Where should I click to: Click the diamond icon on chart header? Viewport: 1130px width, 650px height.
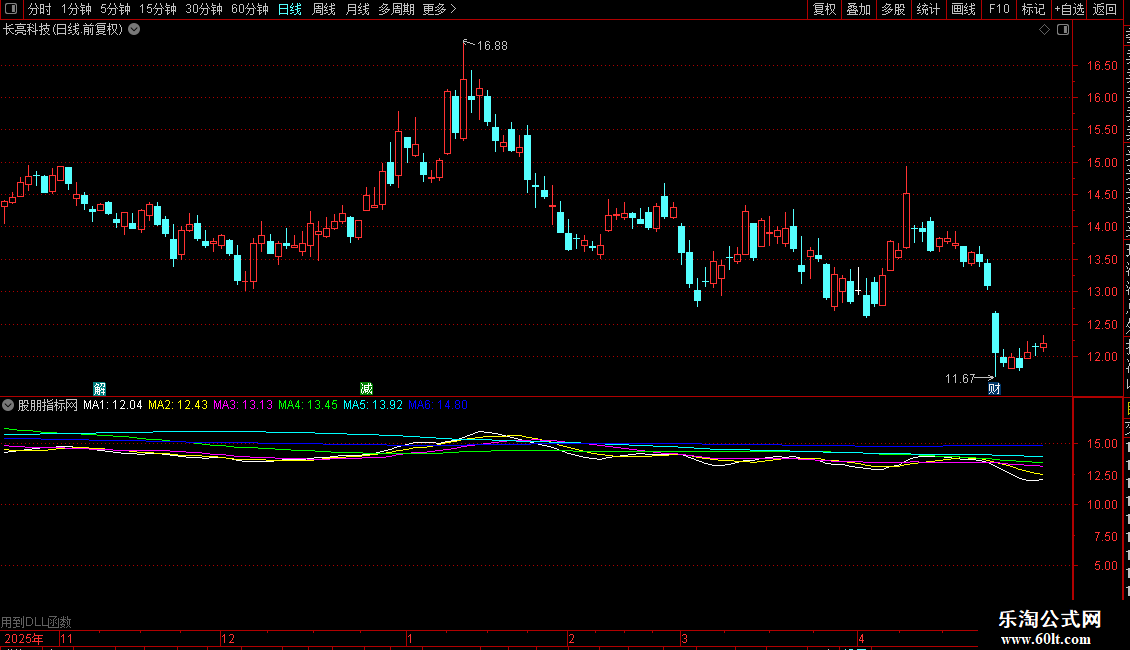(1044, 30)
